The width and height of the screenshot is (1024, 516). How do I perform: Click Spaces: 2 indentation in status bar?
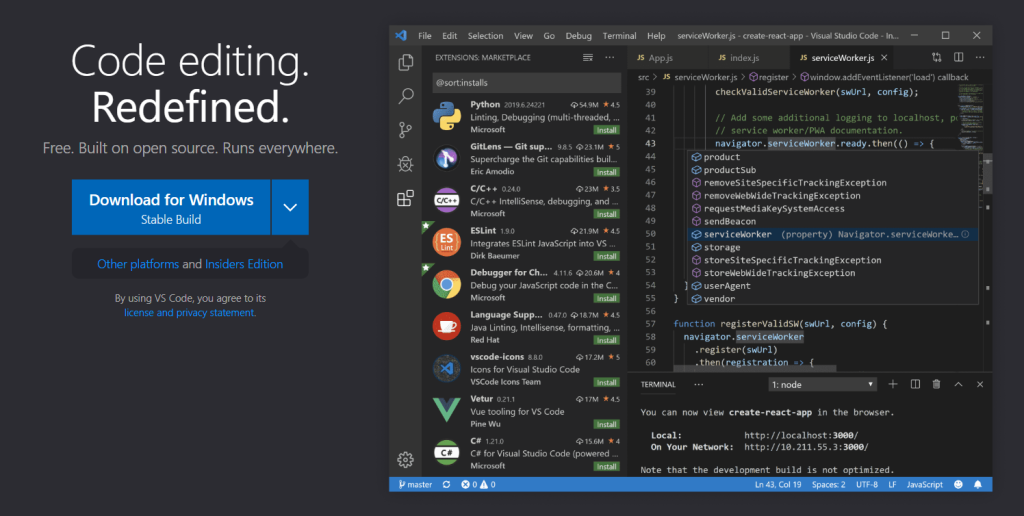pyautogui.click(x=829, y=485)
